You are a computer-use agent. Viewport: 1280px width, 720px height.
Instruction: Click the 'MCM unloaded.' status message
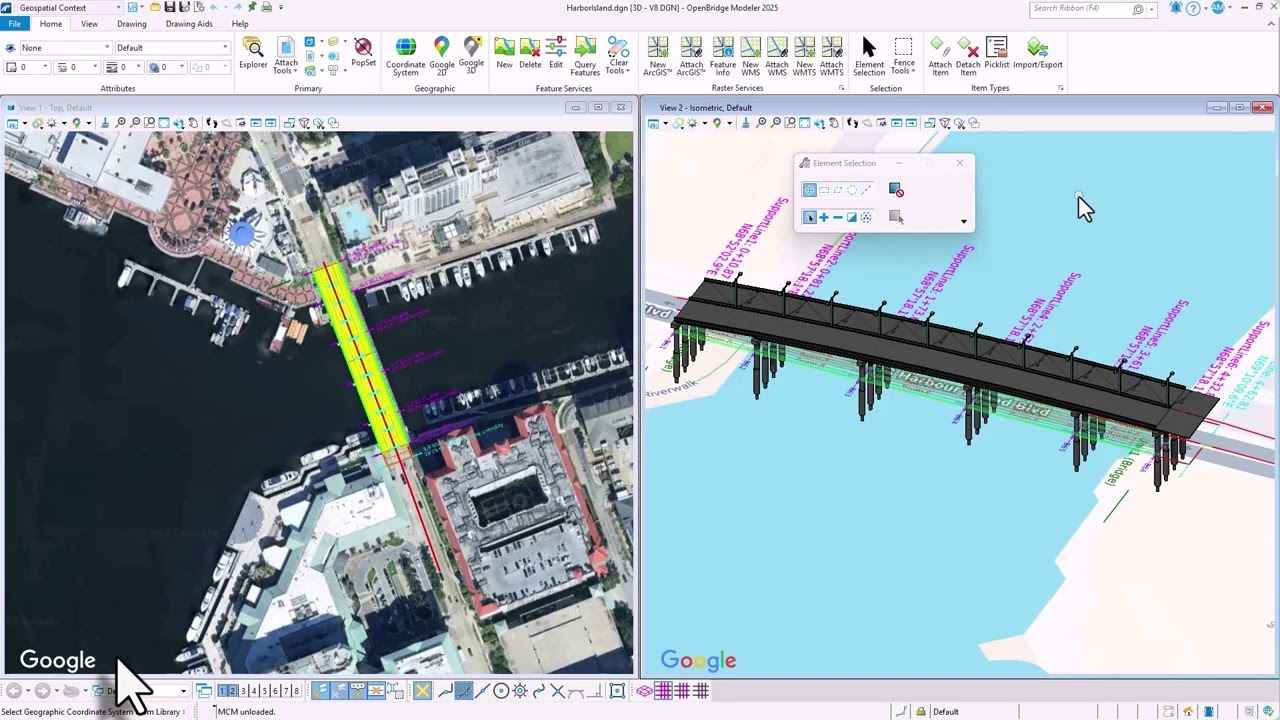tap(246, 712)
